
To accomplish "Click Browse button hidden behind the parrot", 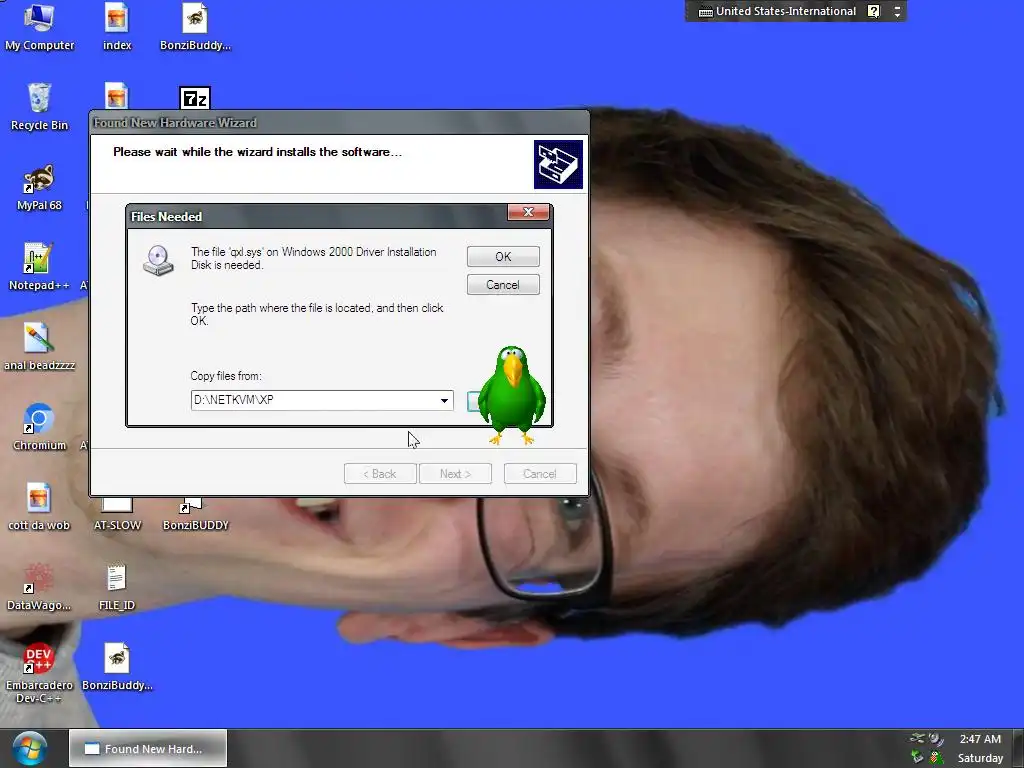I will pyautogui.click(x=473, y=401).
